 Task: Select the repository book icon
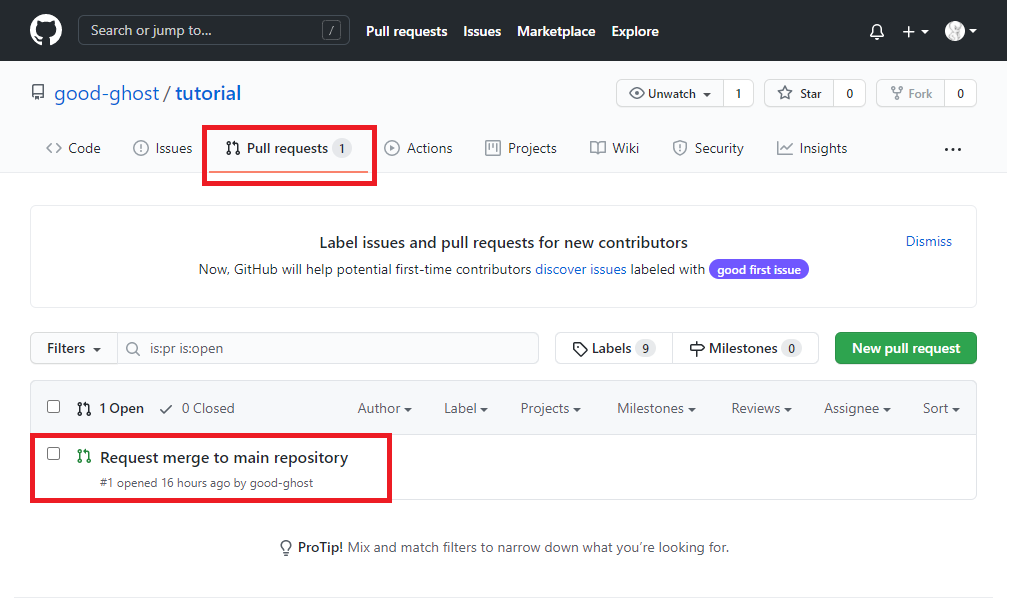[38, 93]
